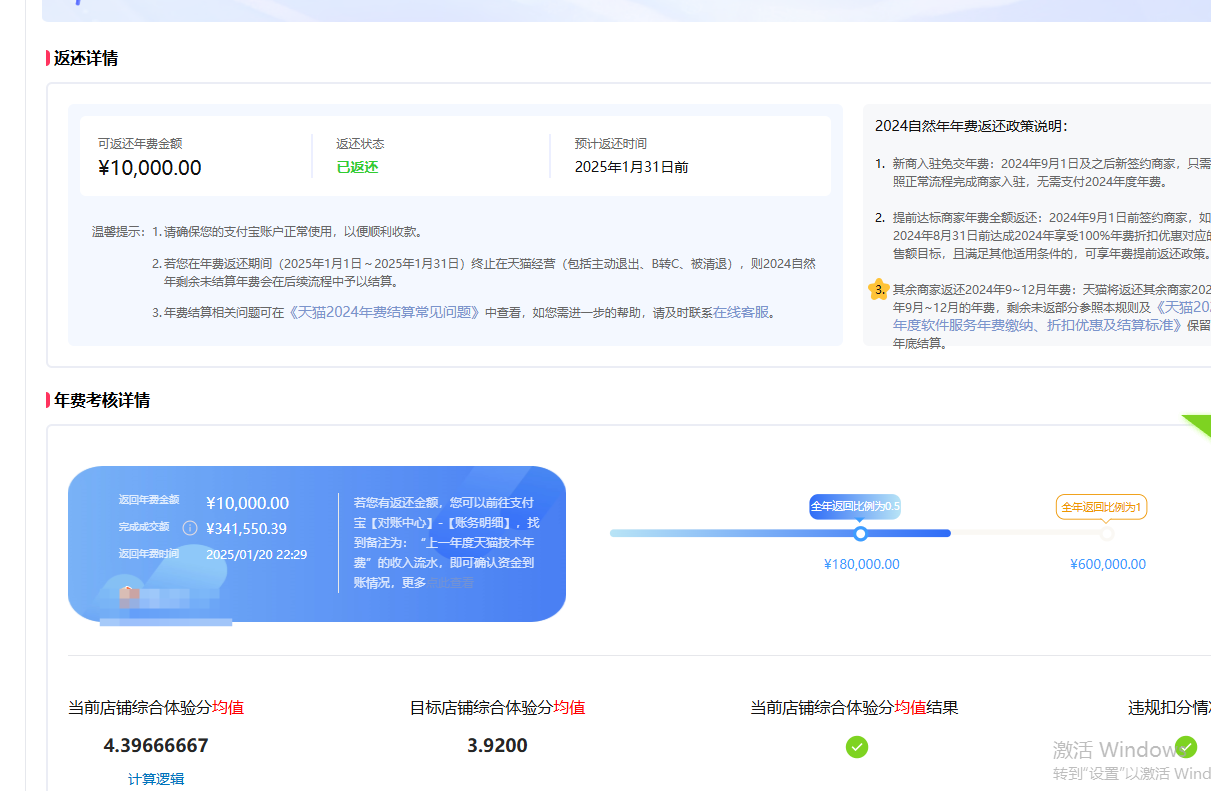Viewport: 1211px width, 791px height.
Task: Click green checkmark under 当前店铺综合体验分均值结果
Action: 856,746
